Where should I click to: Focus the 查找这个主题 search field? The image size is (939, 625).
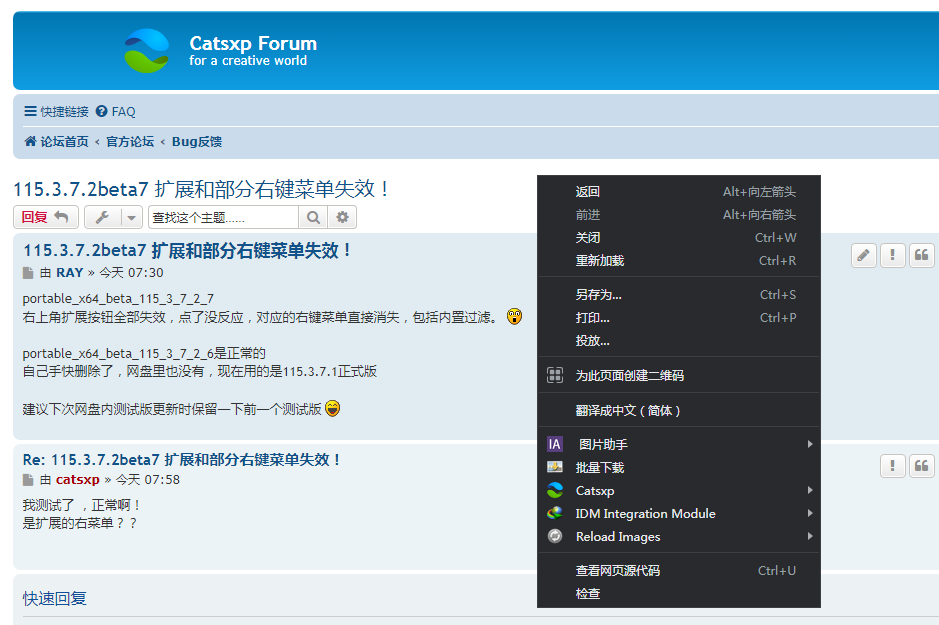223,217
